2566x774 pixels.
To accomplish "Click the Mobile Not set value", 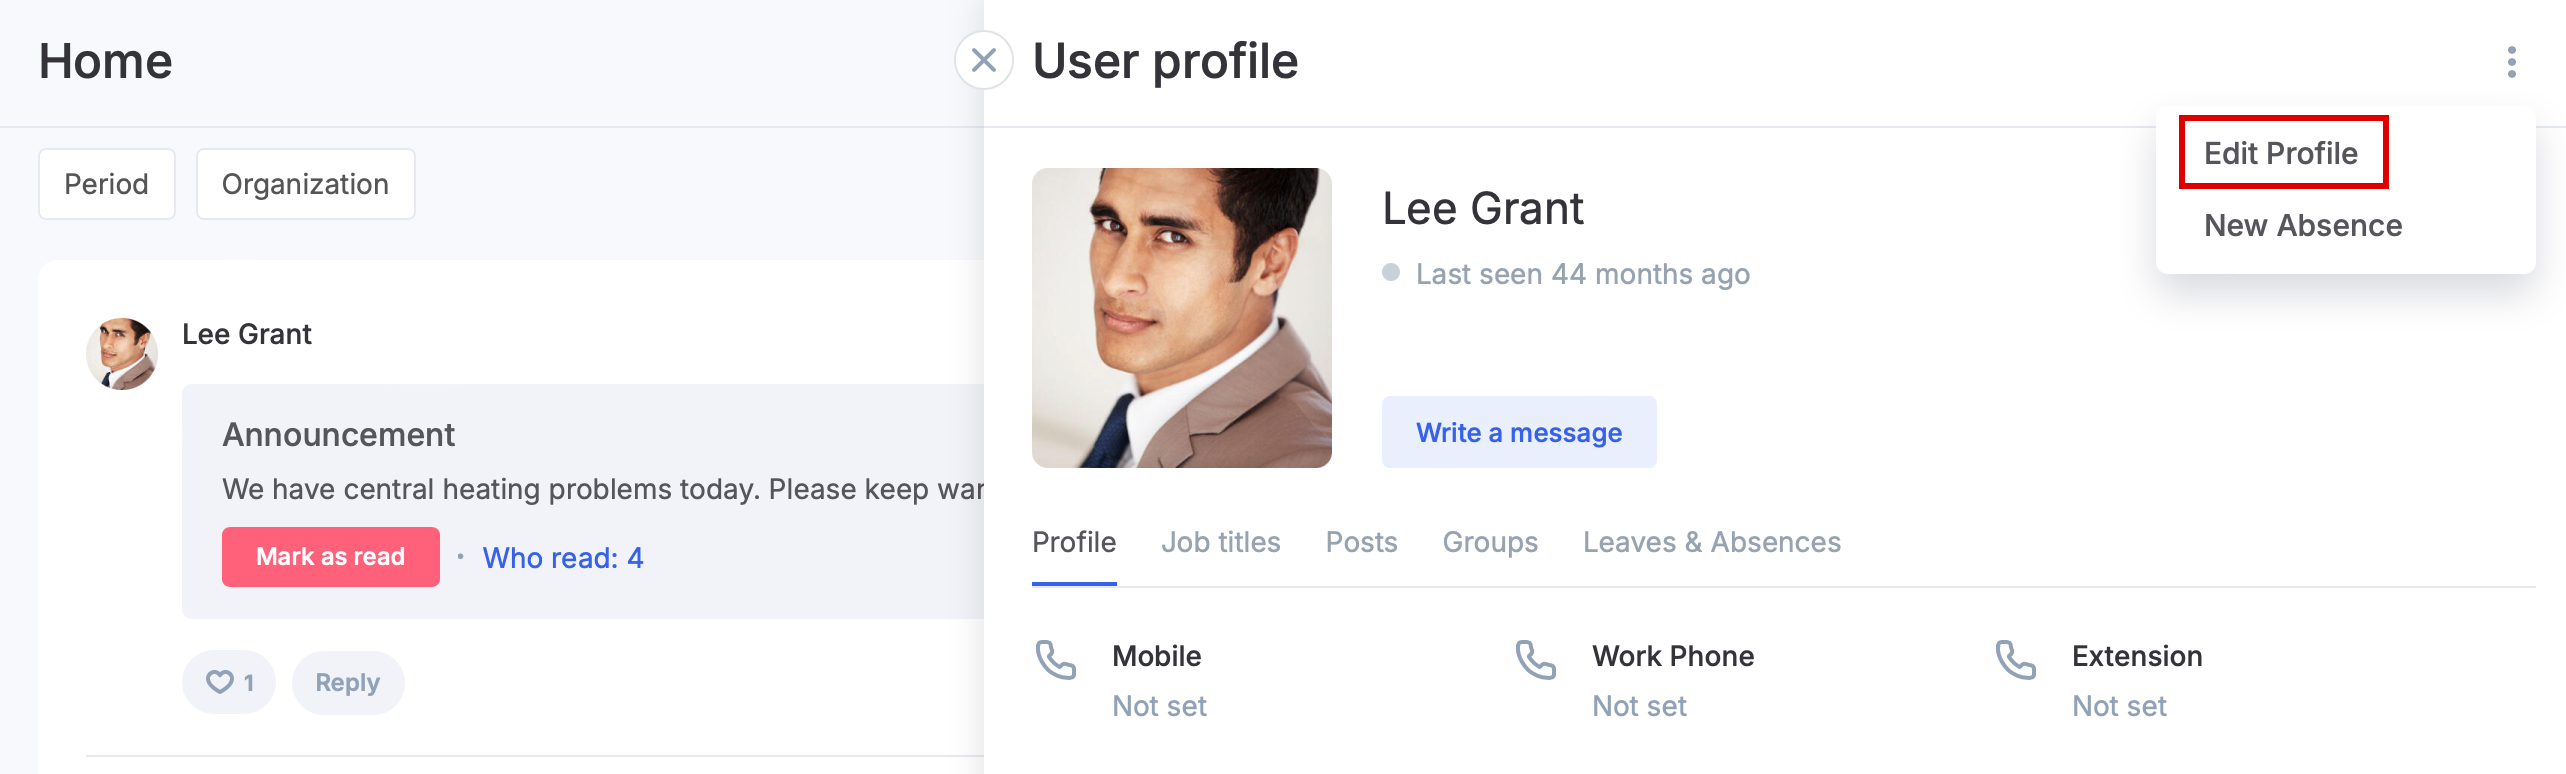I will click(1160, 706).
